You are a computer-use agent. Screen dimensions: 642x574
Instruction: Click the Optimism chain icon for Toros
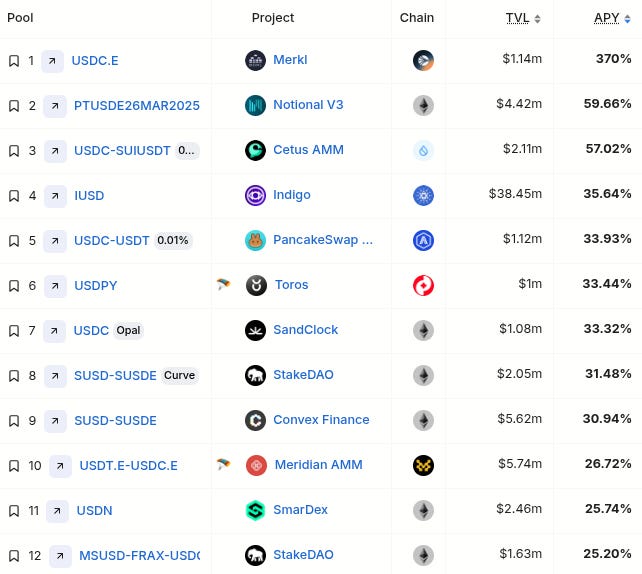click(423, 286)
